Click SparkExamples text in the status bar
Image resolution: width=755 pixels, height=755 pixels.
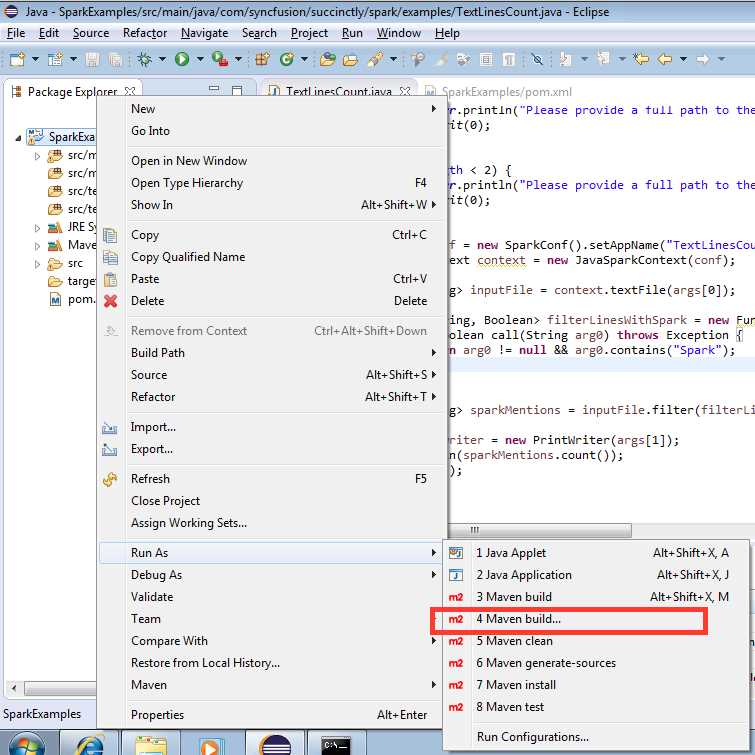click(42, 714)
